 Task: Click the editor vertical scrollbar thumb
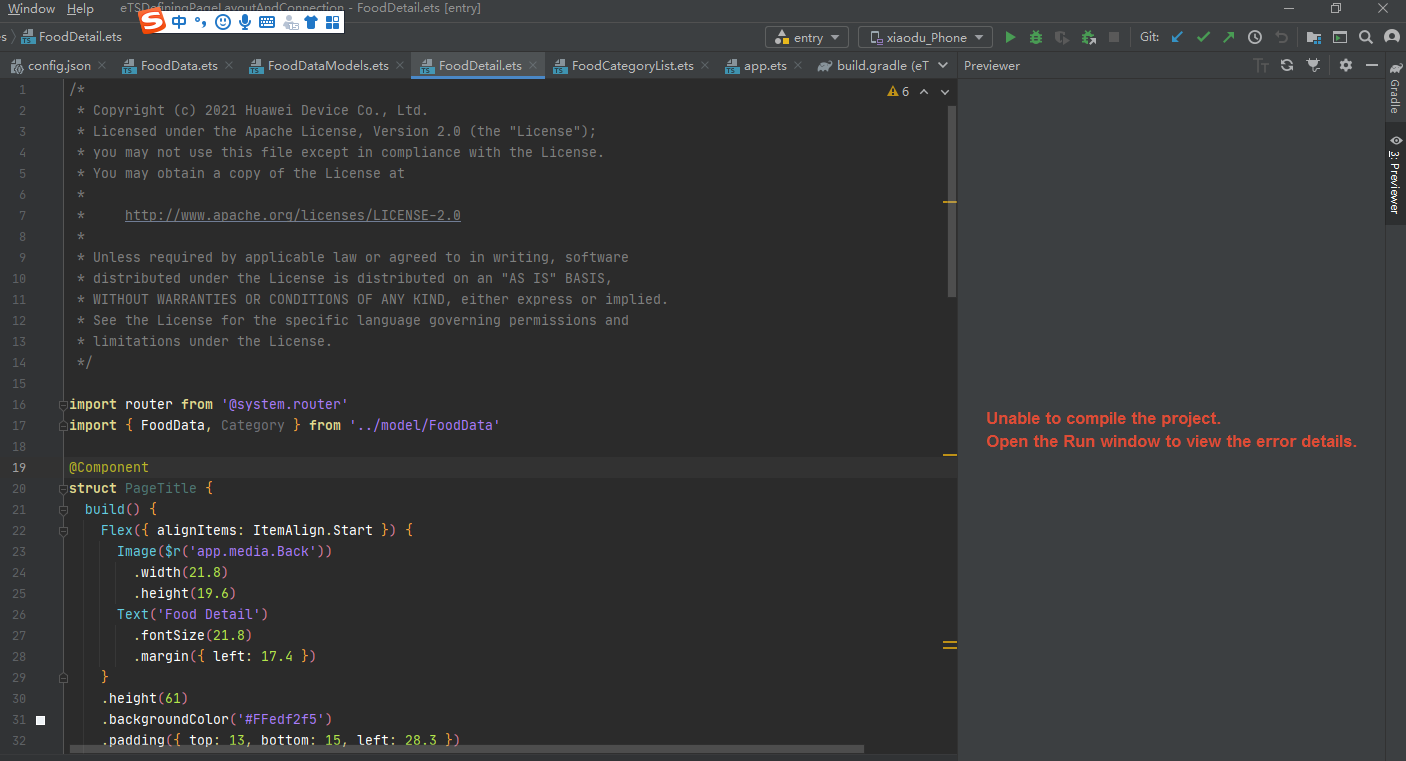click(x=952, y=200)
